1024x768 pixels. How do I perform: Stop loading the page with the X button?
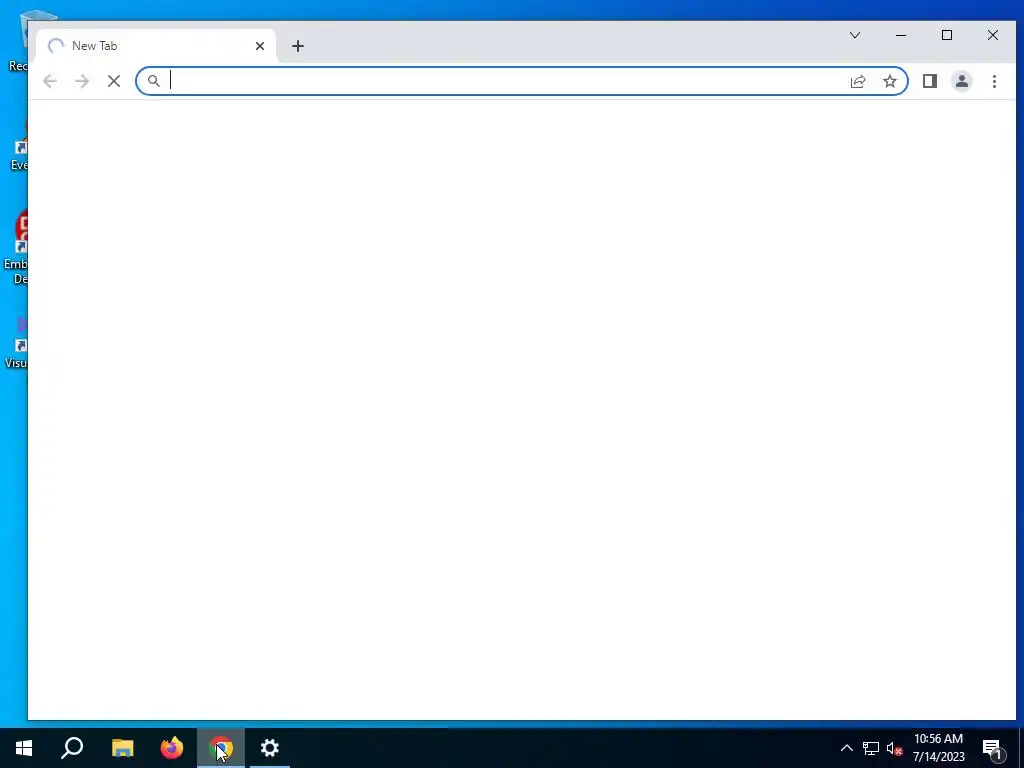coord(114,81)
